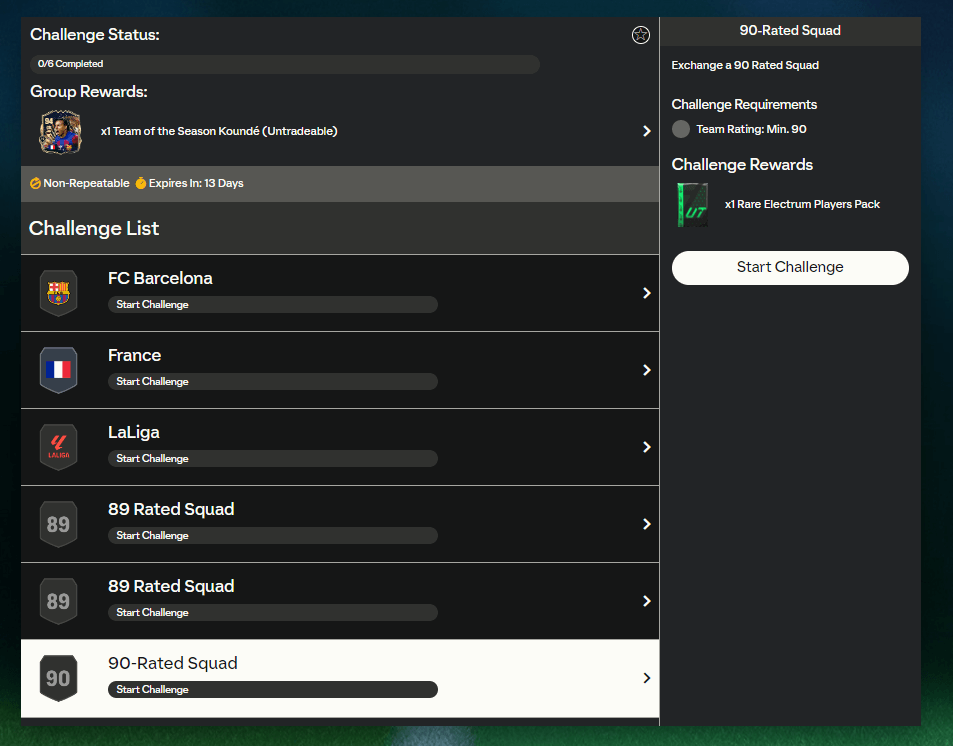This screenshot has height=746, width=953.
Task: Click the 0/6 Completed progress bar
Action: (285, 64)
